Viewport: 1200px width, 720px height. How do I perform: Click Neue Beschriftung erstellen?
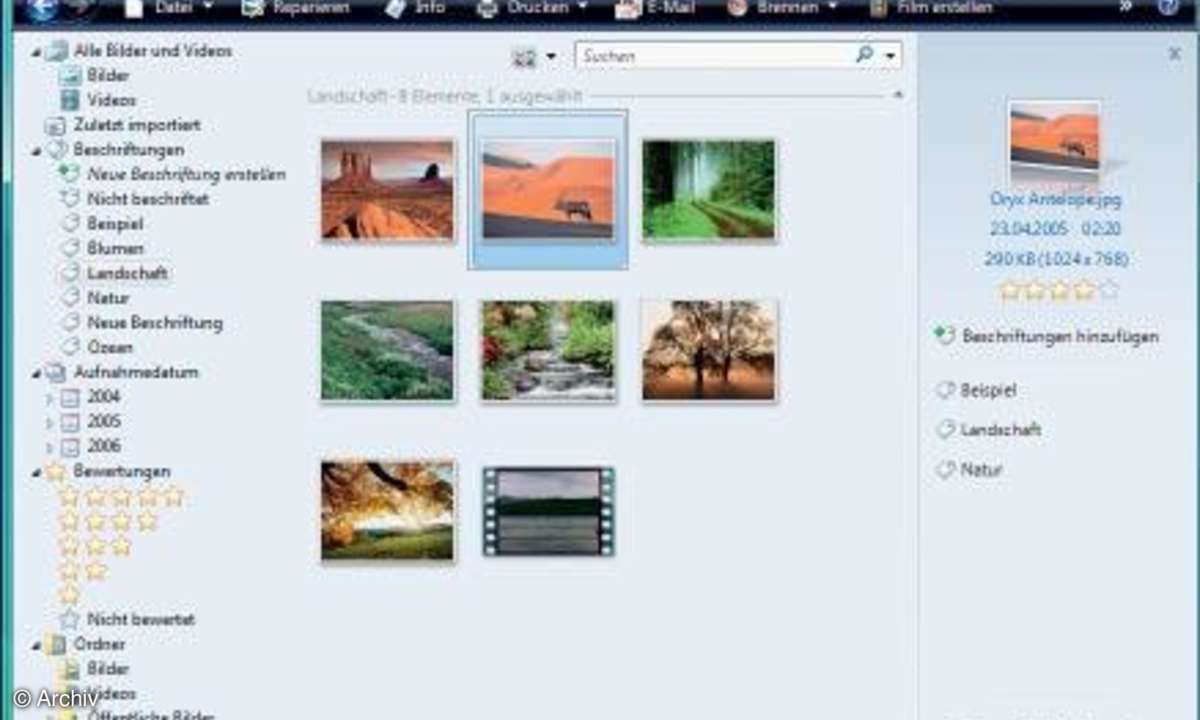pos(186,174)
